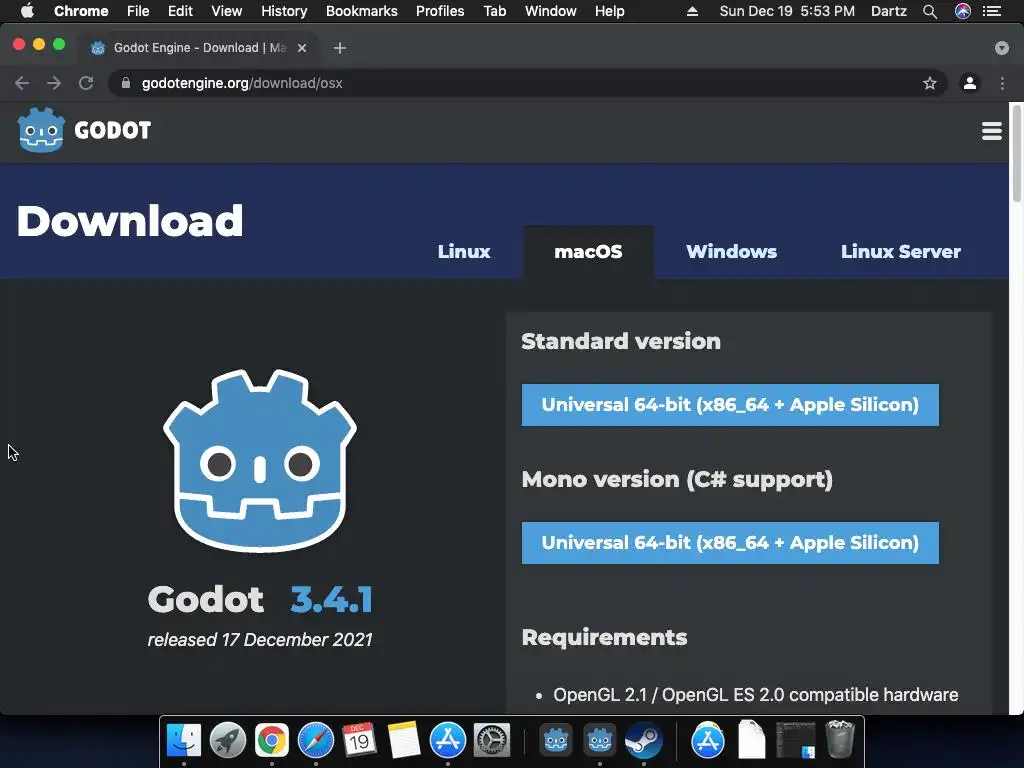Close the Godot Engine Download tab
The height and width of the screenshot is (768, 1024).
[302, 48]
